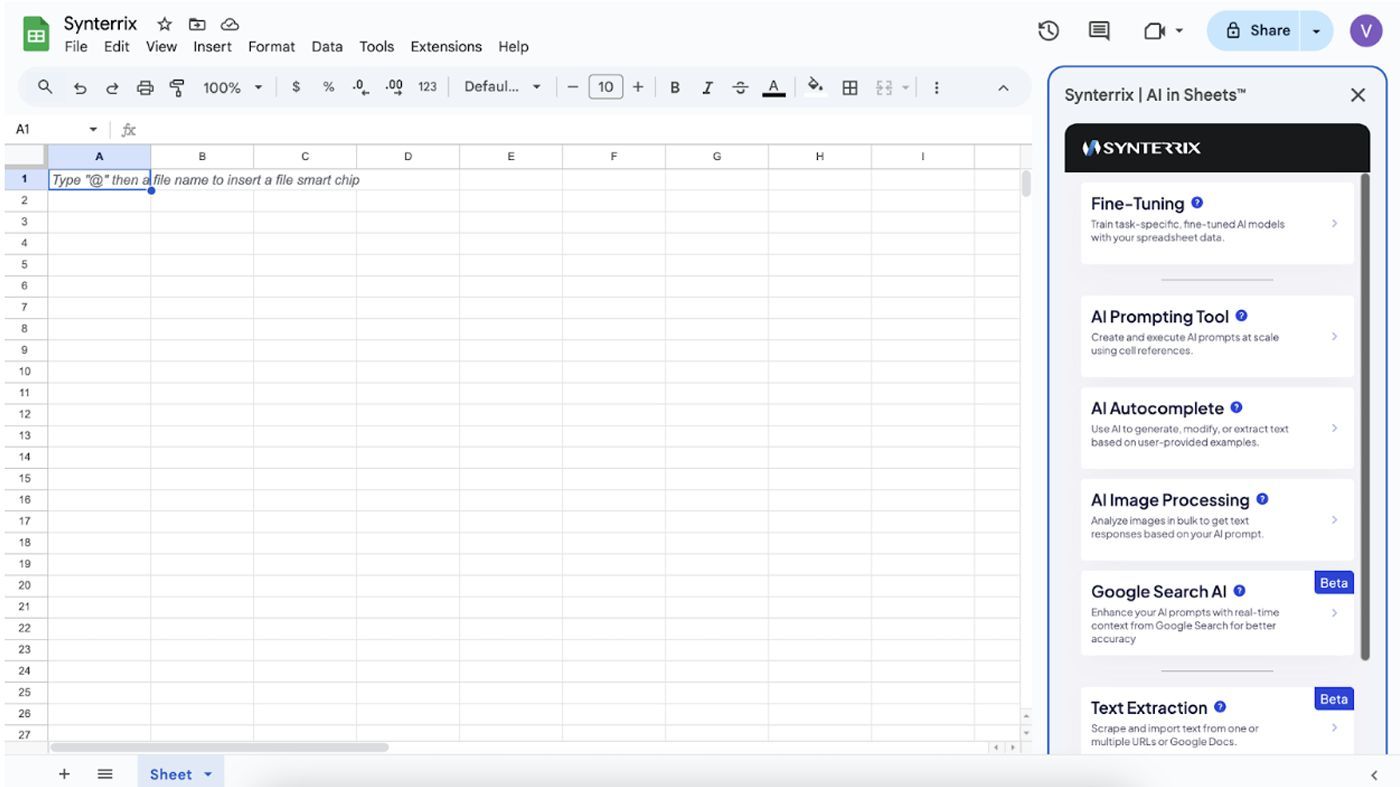Image resolution: width=1400 pixels, height=787 pixels.
Task: Toggle bold formatting
Action: click(x=675, y=88)
